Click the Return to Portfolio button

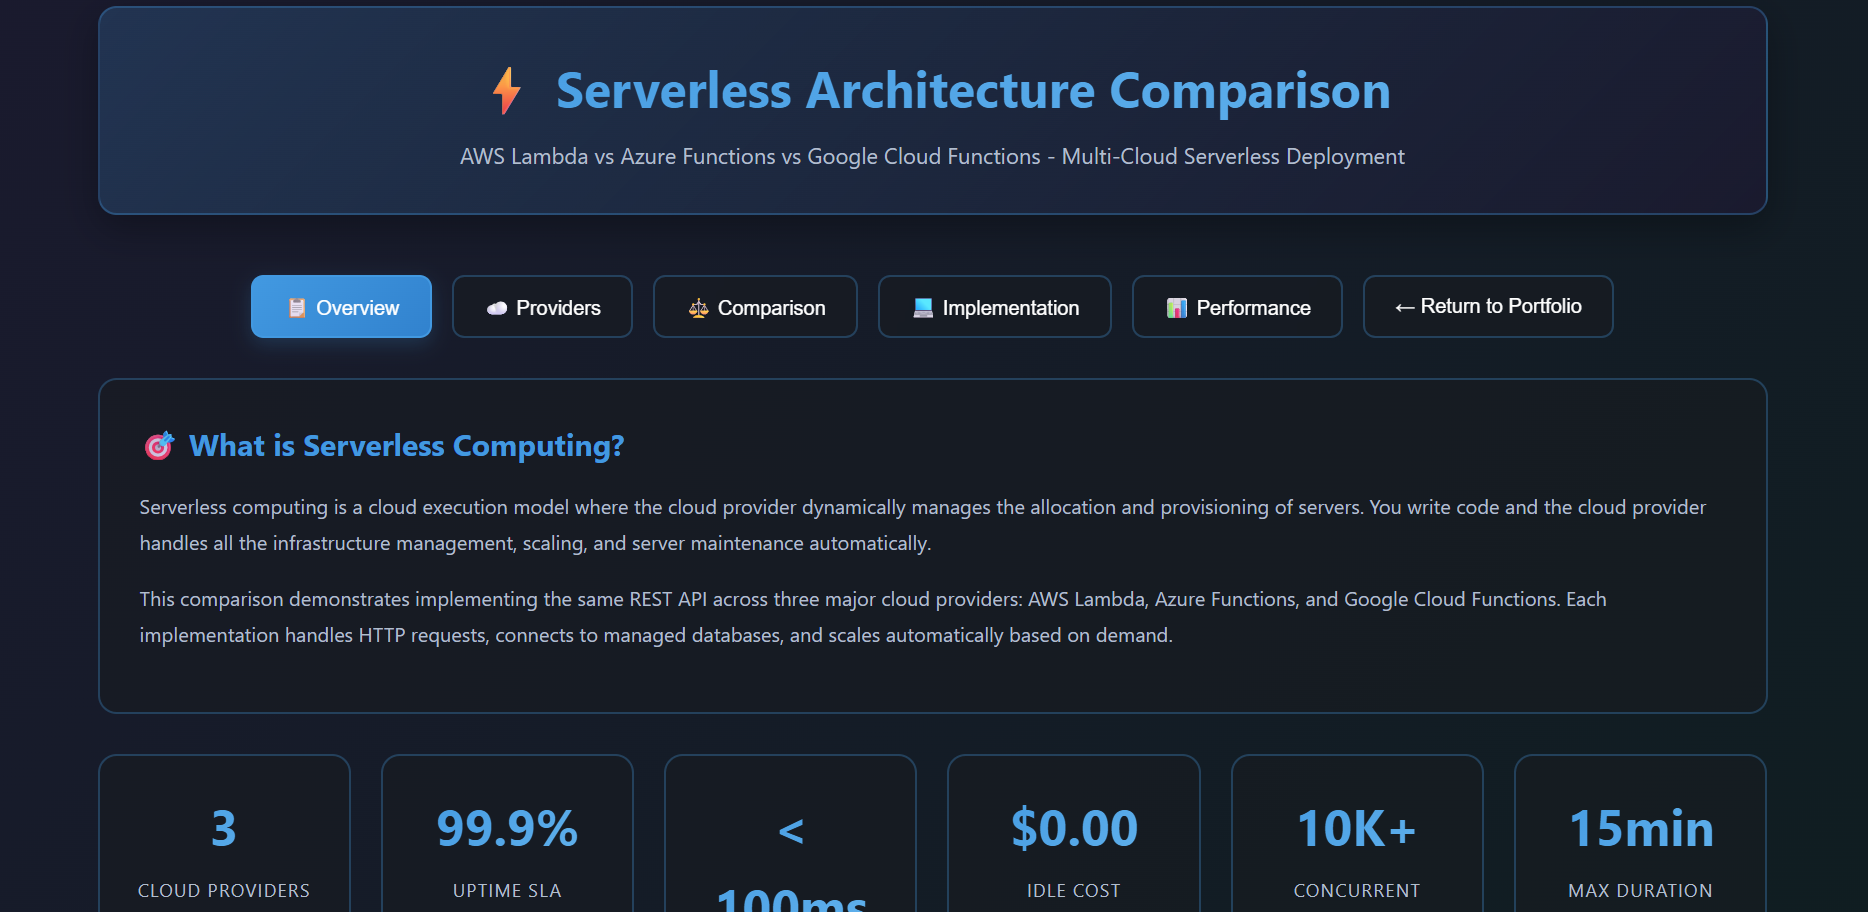1487,306
